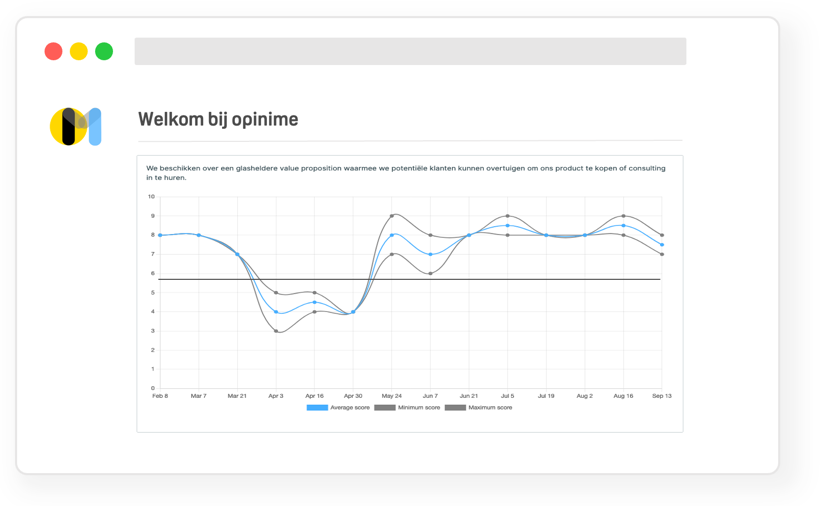820x506 pixels.
Task: Toggle the Average score legend series
Action: pos(337,408)
